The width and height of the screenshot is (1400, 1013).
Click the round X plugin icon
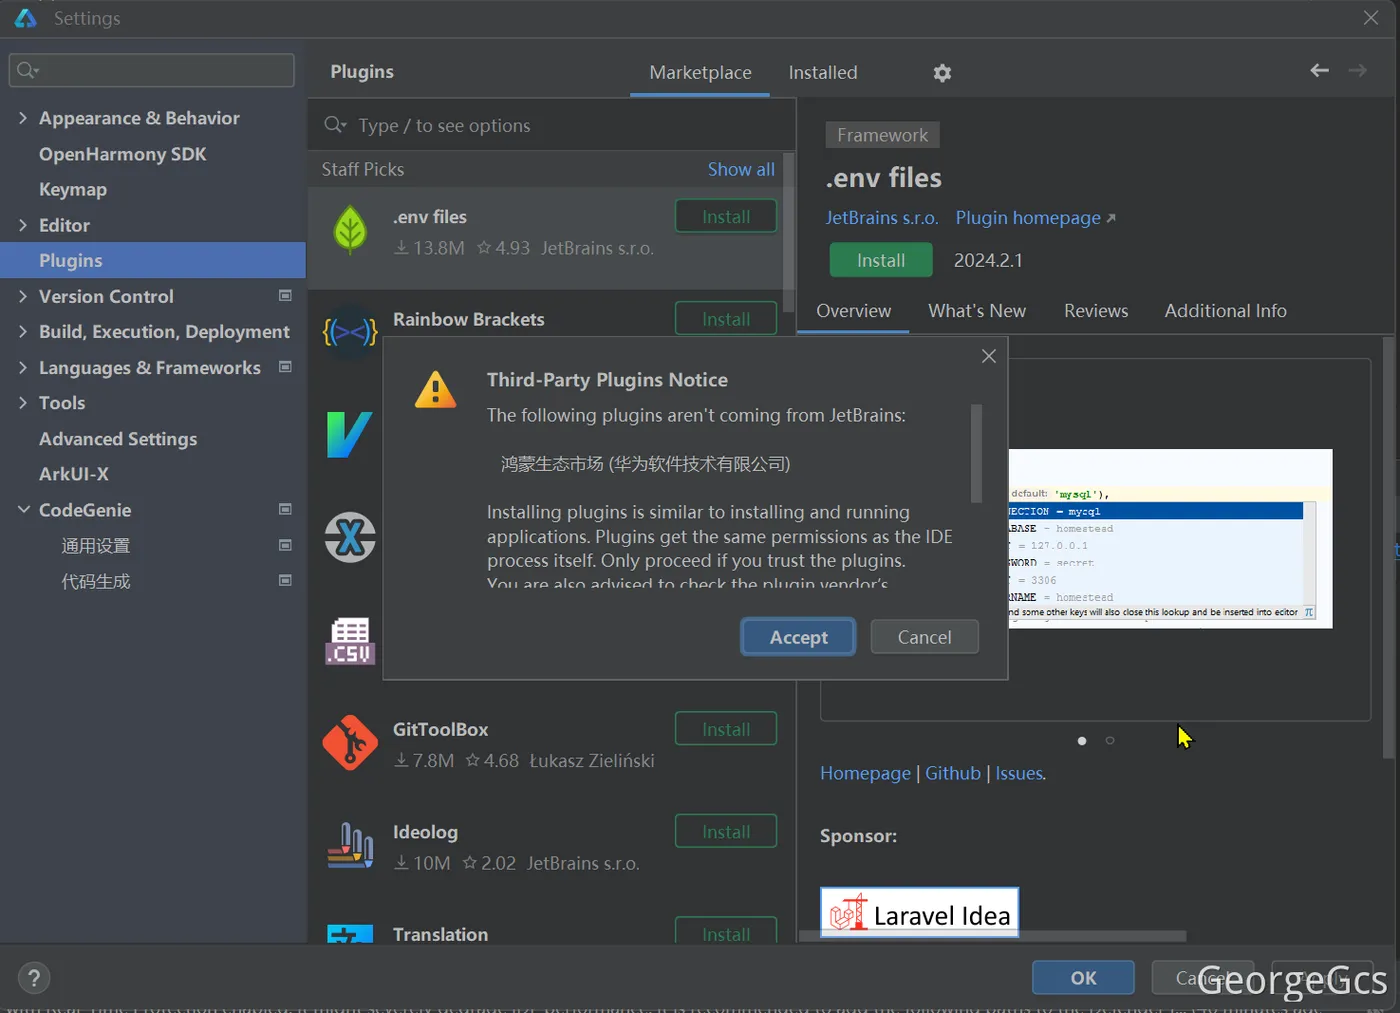350,537
